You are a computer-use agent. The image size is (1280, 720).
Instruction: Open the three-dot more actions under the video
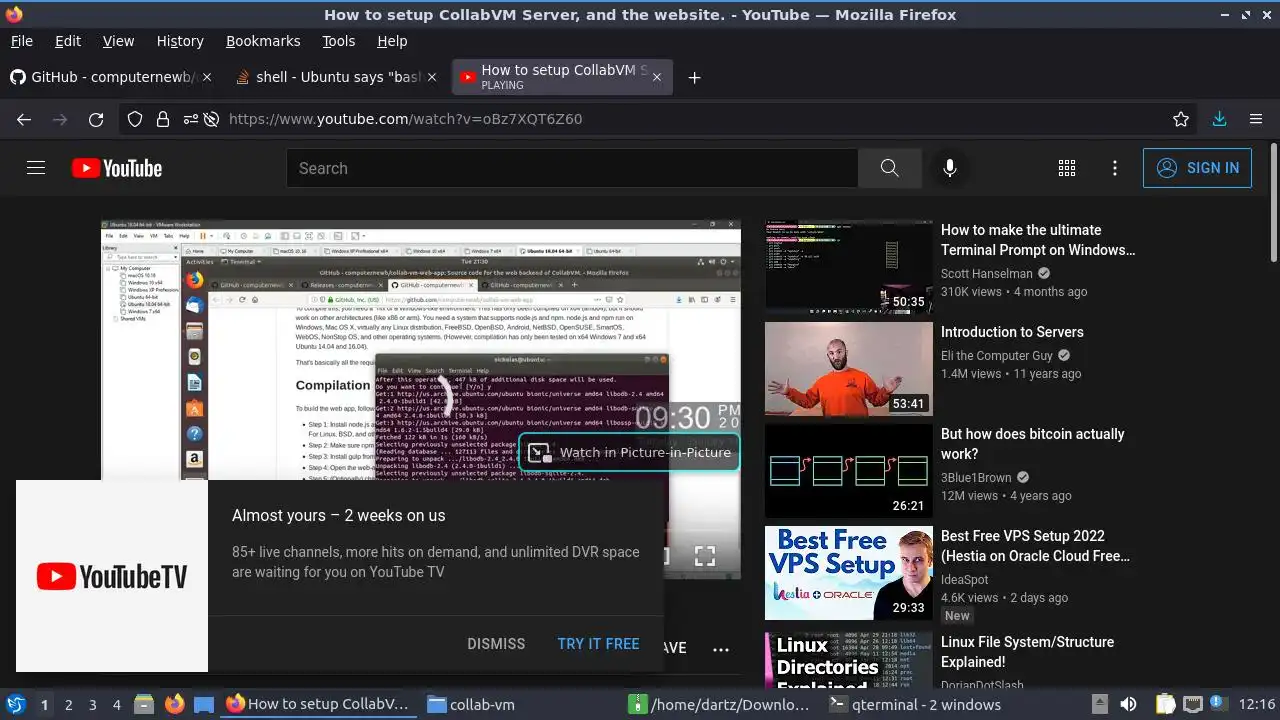point(721,649)
